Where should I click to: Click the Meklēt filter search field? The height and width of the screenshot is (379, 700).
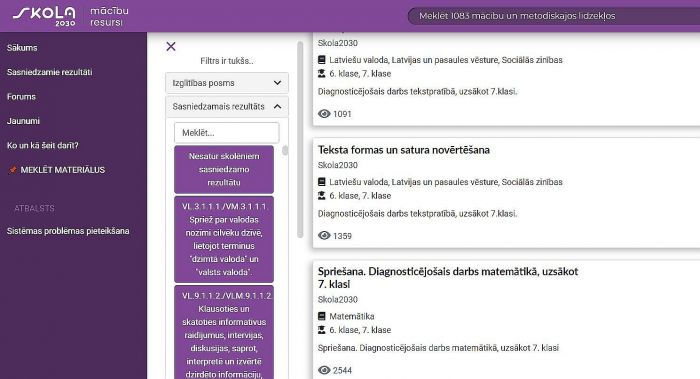click(227, 133)
